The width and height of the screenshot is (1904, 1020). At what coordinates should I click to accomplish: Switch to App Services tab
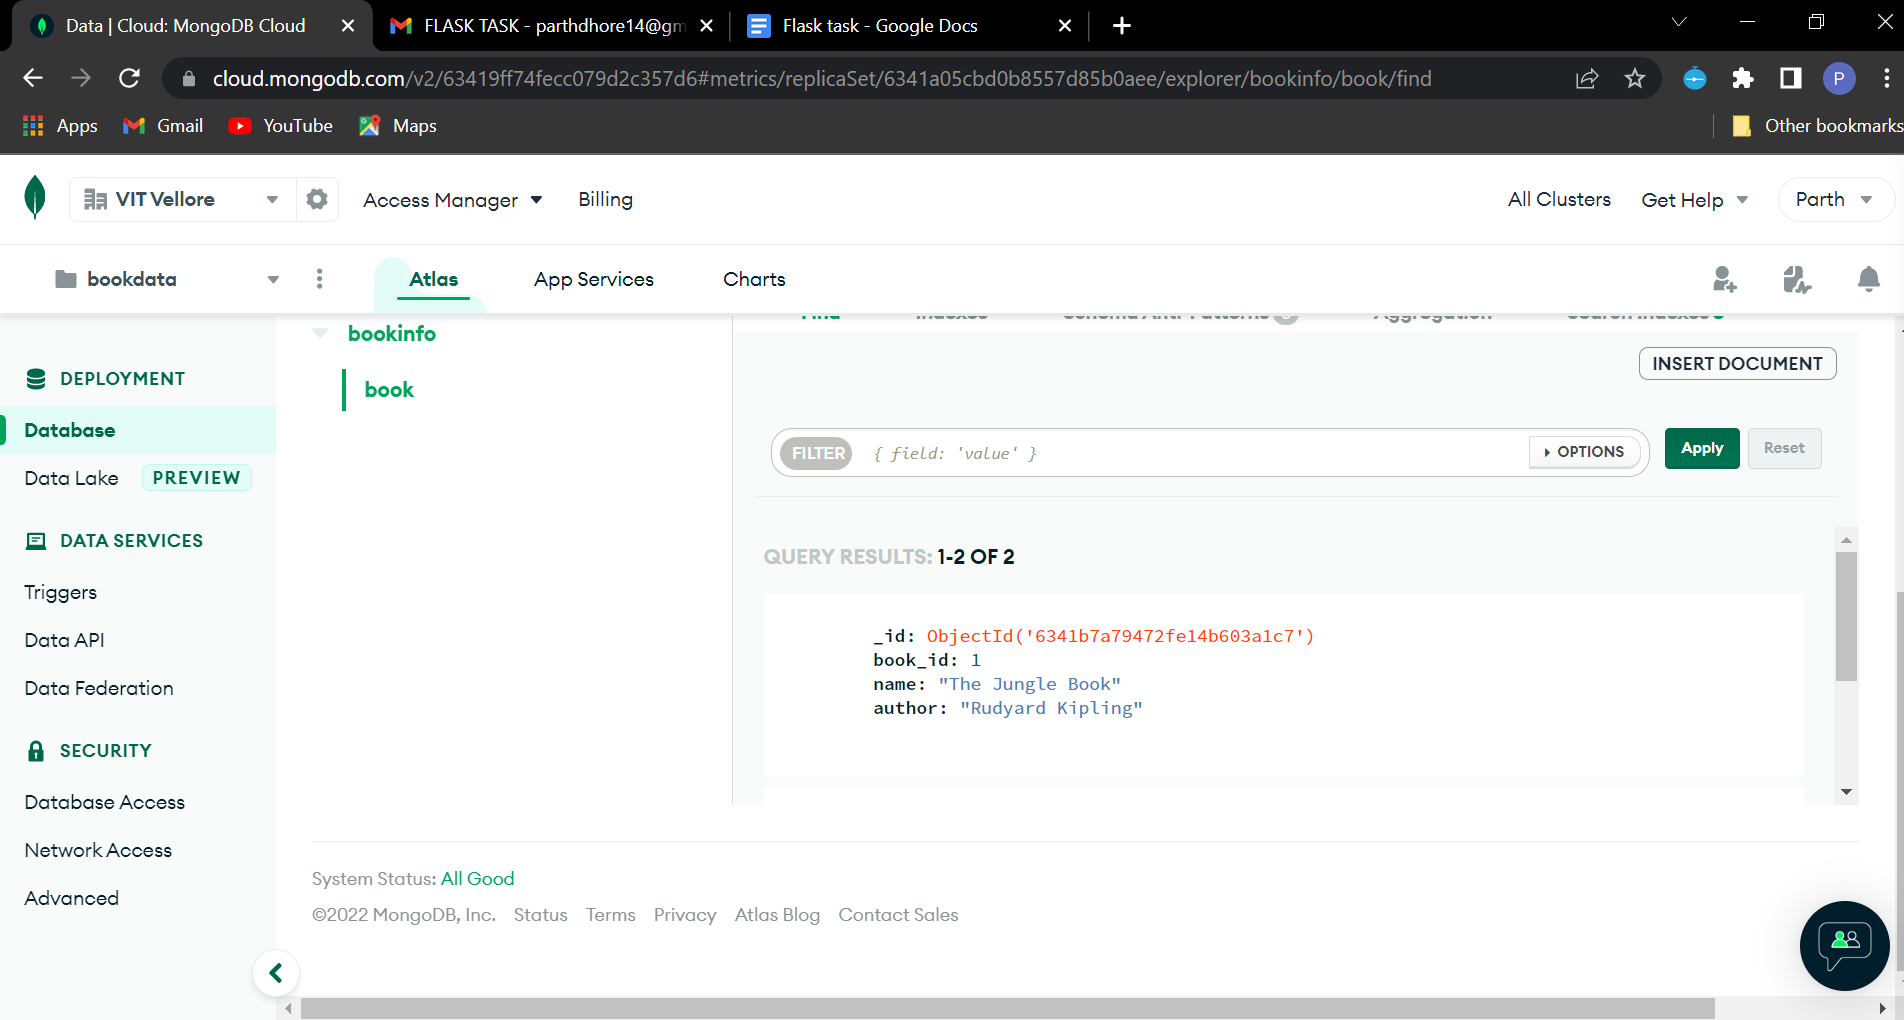pyautogui.click(x=594, y=279)
